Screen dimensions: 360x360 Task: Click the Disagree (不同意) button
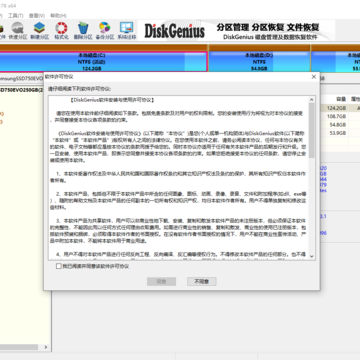point(202,281)
